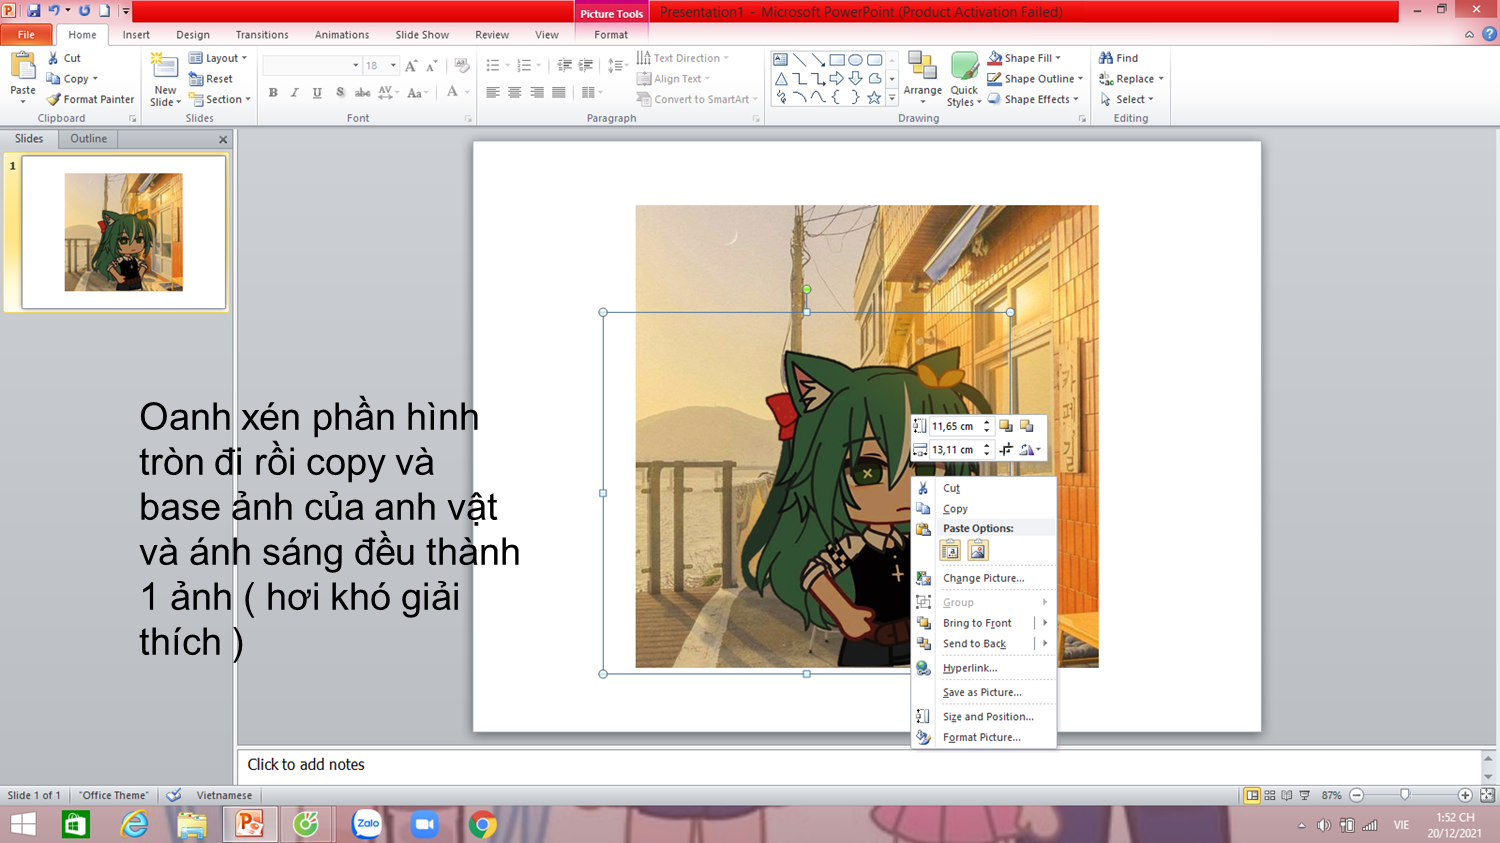Image resolution: width=1500 pixels, height=843 pixels.
Task: Click the Save icon in Quick Access Toolbar
Action: click(x=34, y=11)
